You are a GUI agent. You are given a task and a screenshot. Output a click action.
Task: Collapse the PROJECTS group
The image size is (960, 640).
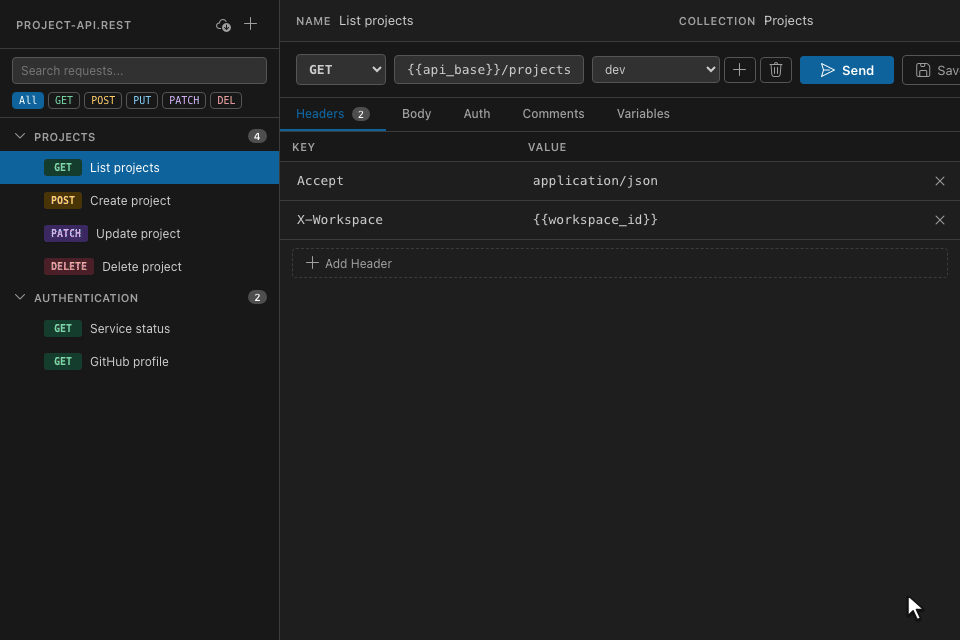click(x=20, y=136)
